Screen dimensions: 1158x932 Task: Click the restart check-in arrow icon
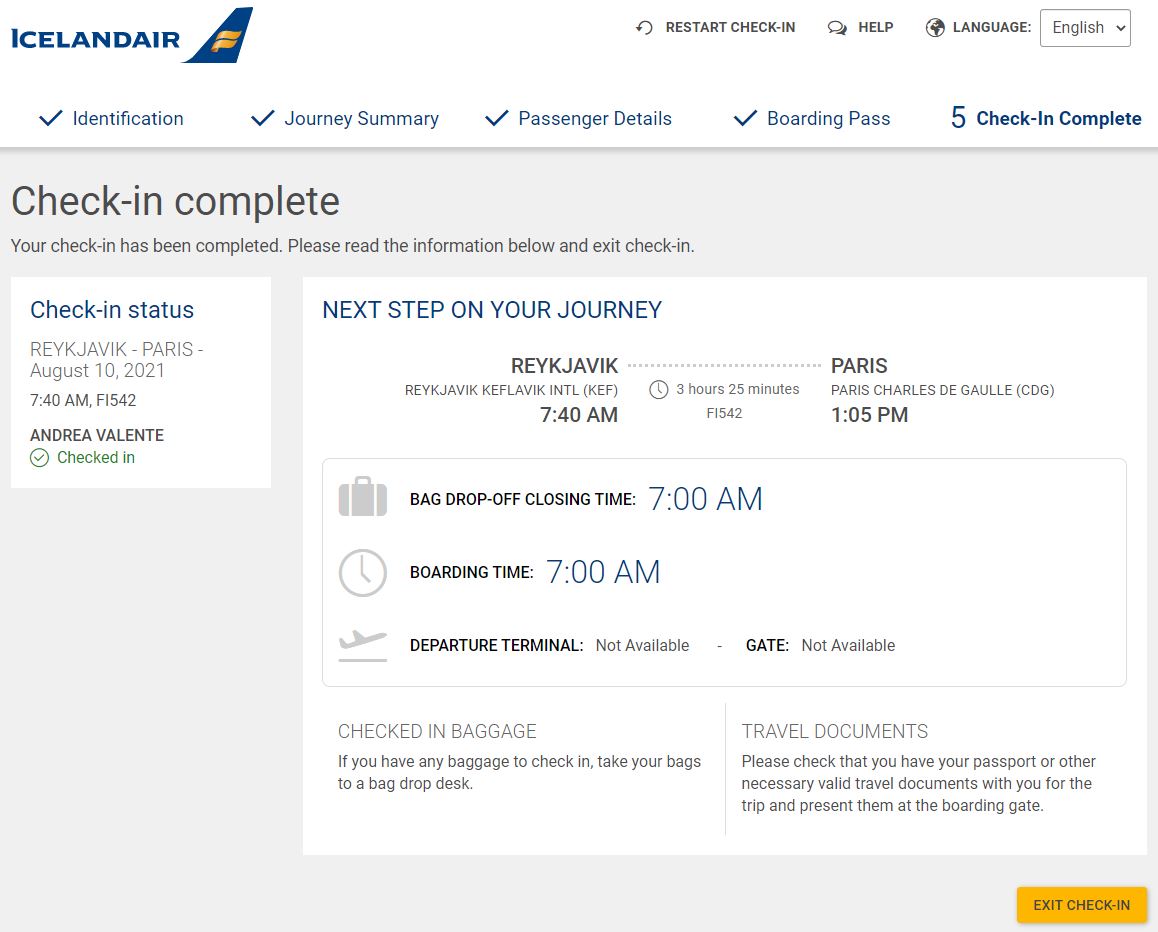[x=644, y=28]
